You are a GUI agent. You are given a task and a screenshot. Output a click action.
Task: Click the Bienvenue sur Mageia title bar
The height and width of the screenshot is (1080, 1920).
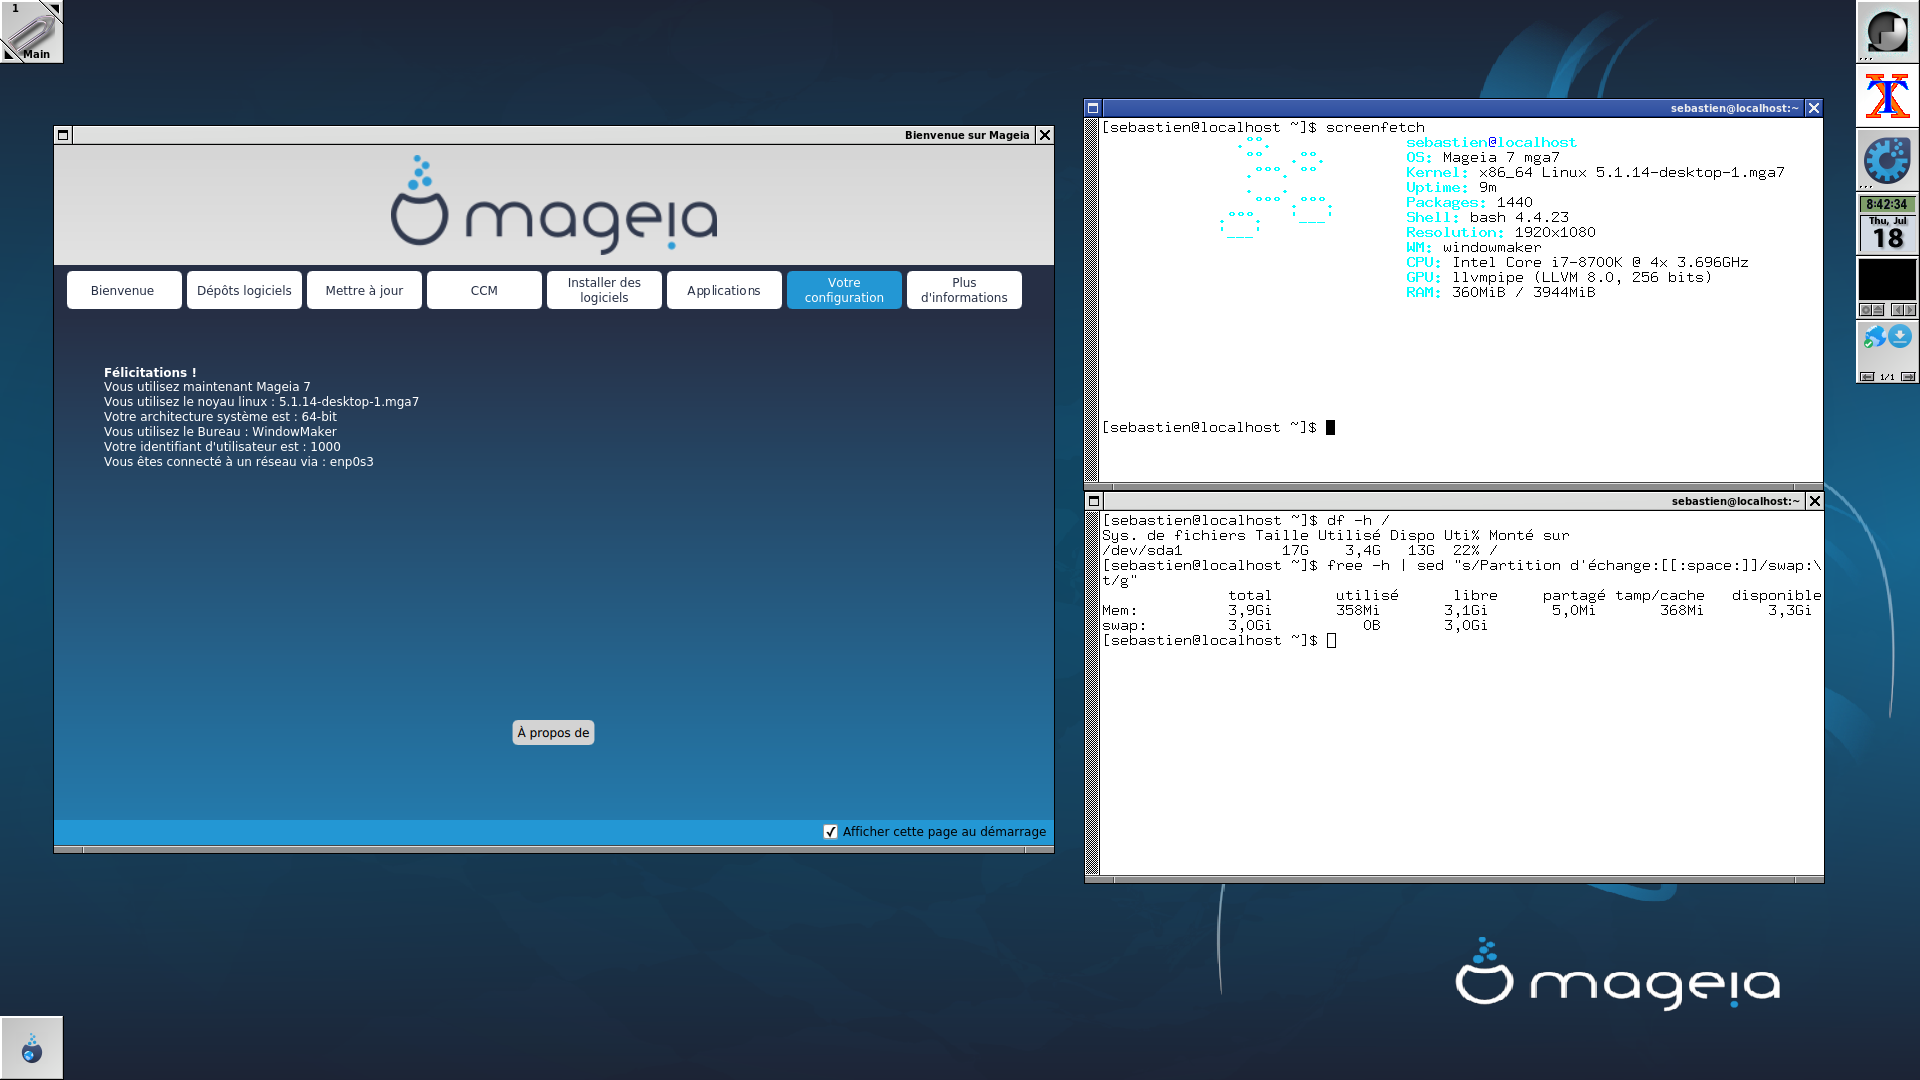click(554, 135)
